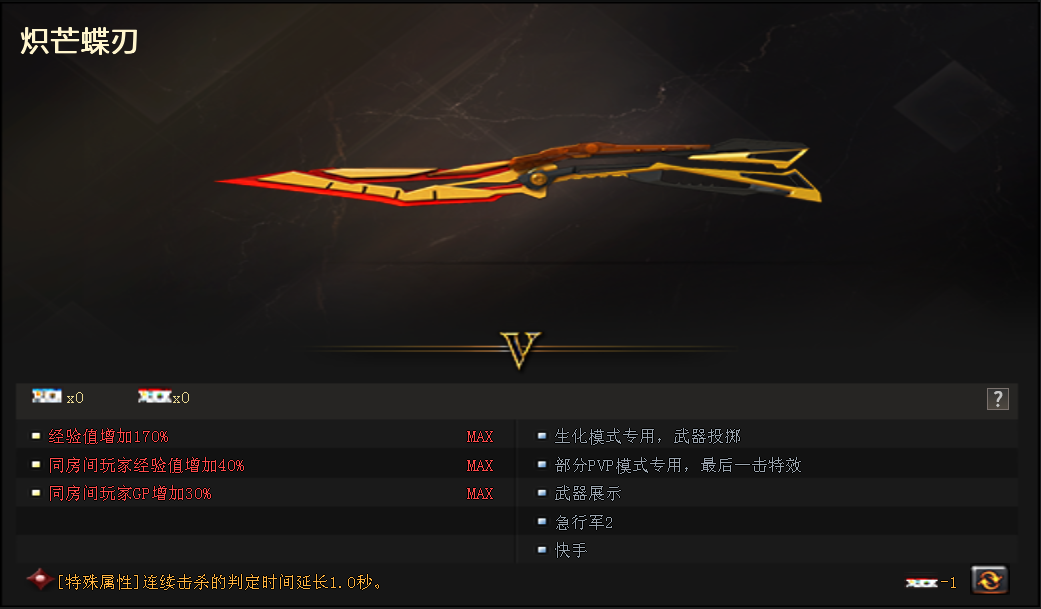Select the 快手 feature entry
The image size is (1041, 609).
pyautogui.click(x=571, y=550)
